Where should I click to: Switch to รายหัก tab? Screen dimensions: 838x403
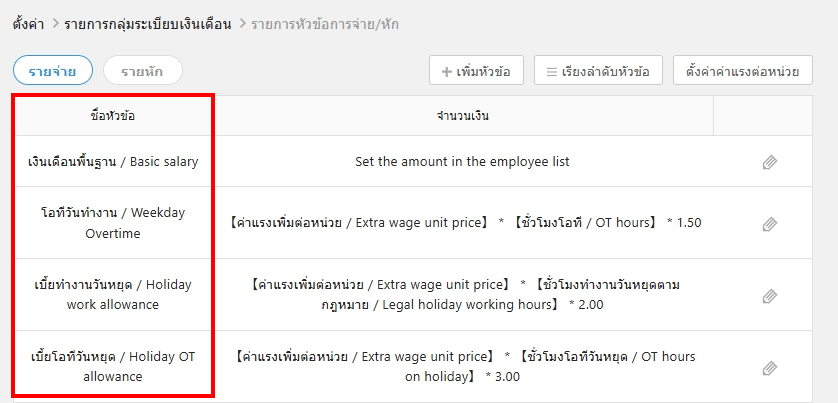pos(143,70)
